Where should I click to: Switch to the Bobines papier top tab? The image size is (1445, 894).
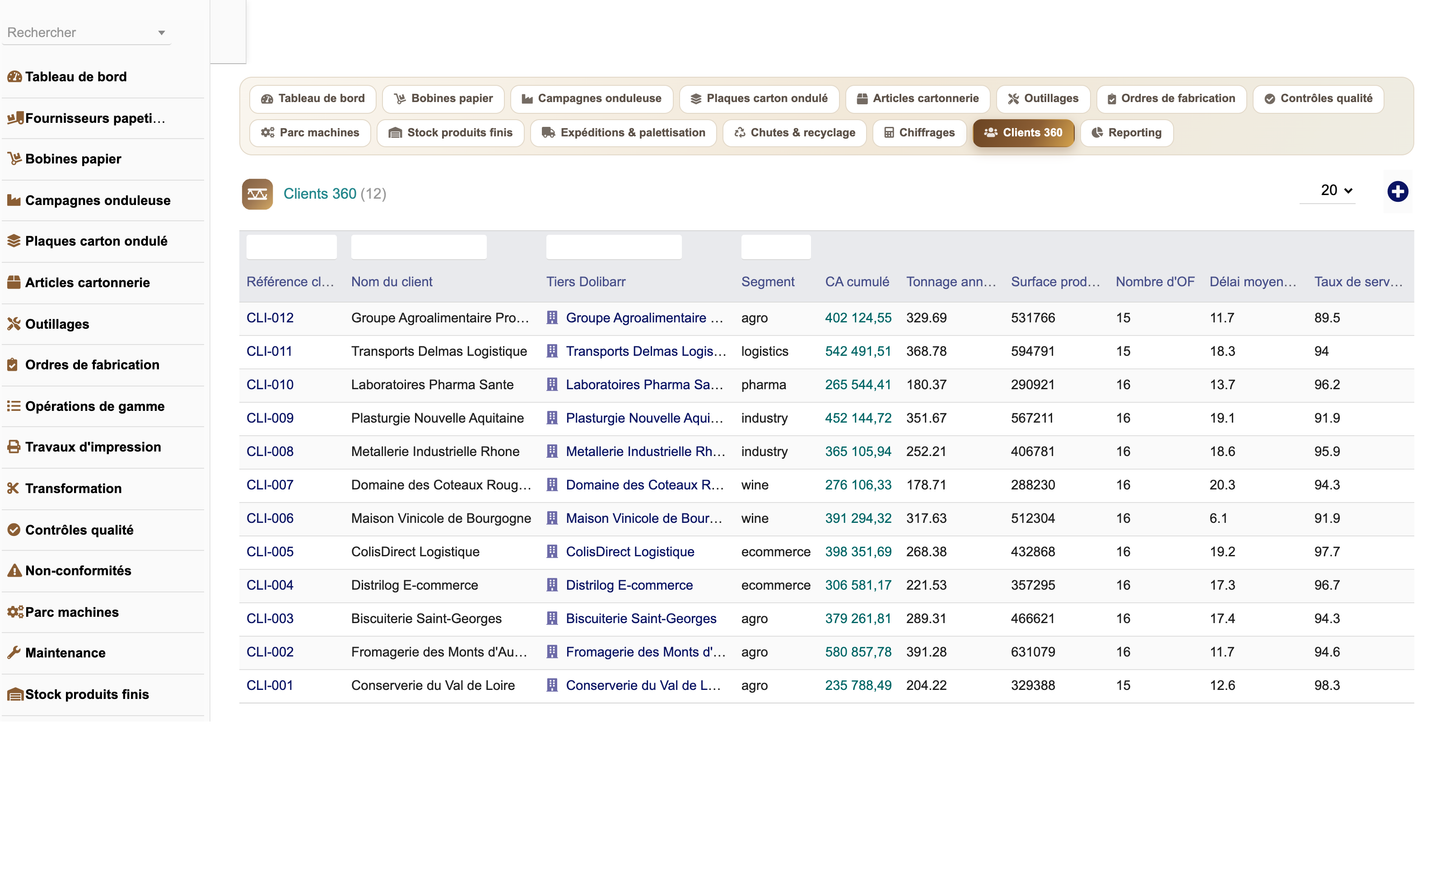[x=443, y=99]
